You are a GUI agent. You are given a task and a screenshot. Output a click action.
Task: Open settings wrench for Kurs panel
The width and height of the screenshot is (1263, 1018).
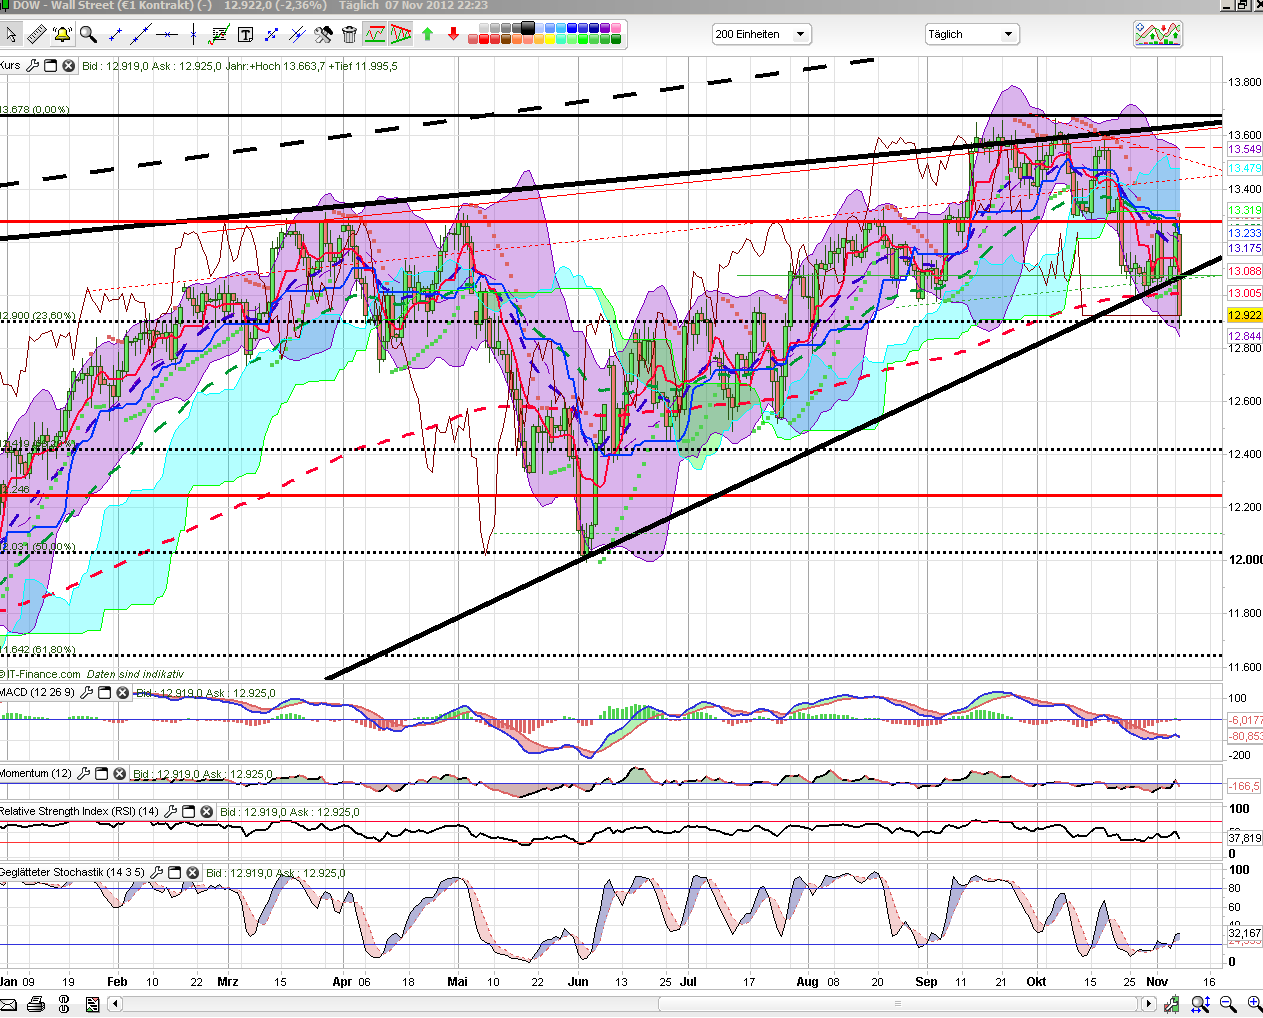click(32, 66)
